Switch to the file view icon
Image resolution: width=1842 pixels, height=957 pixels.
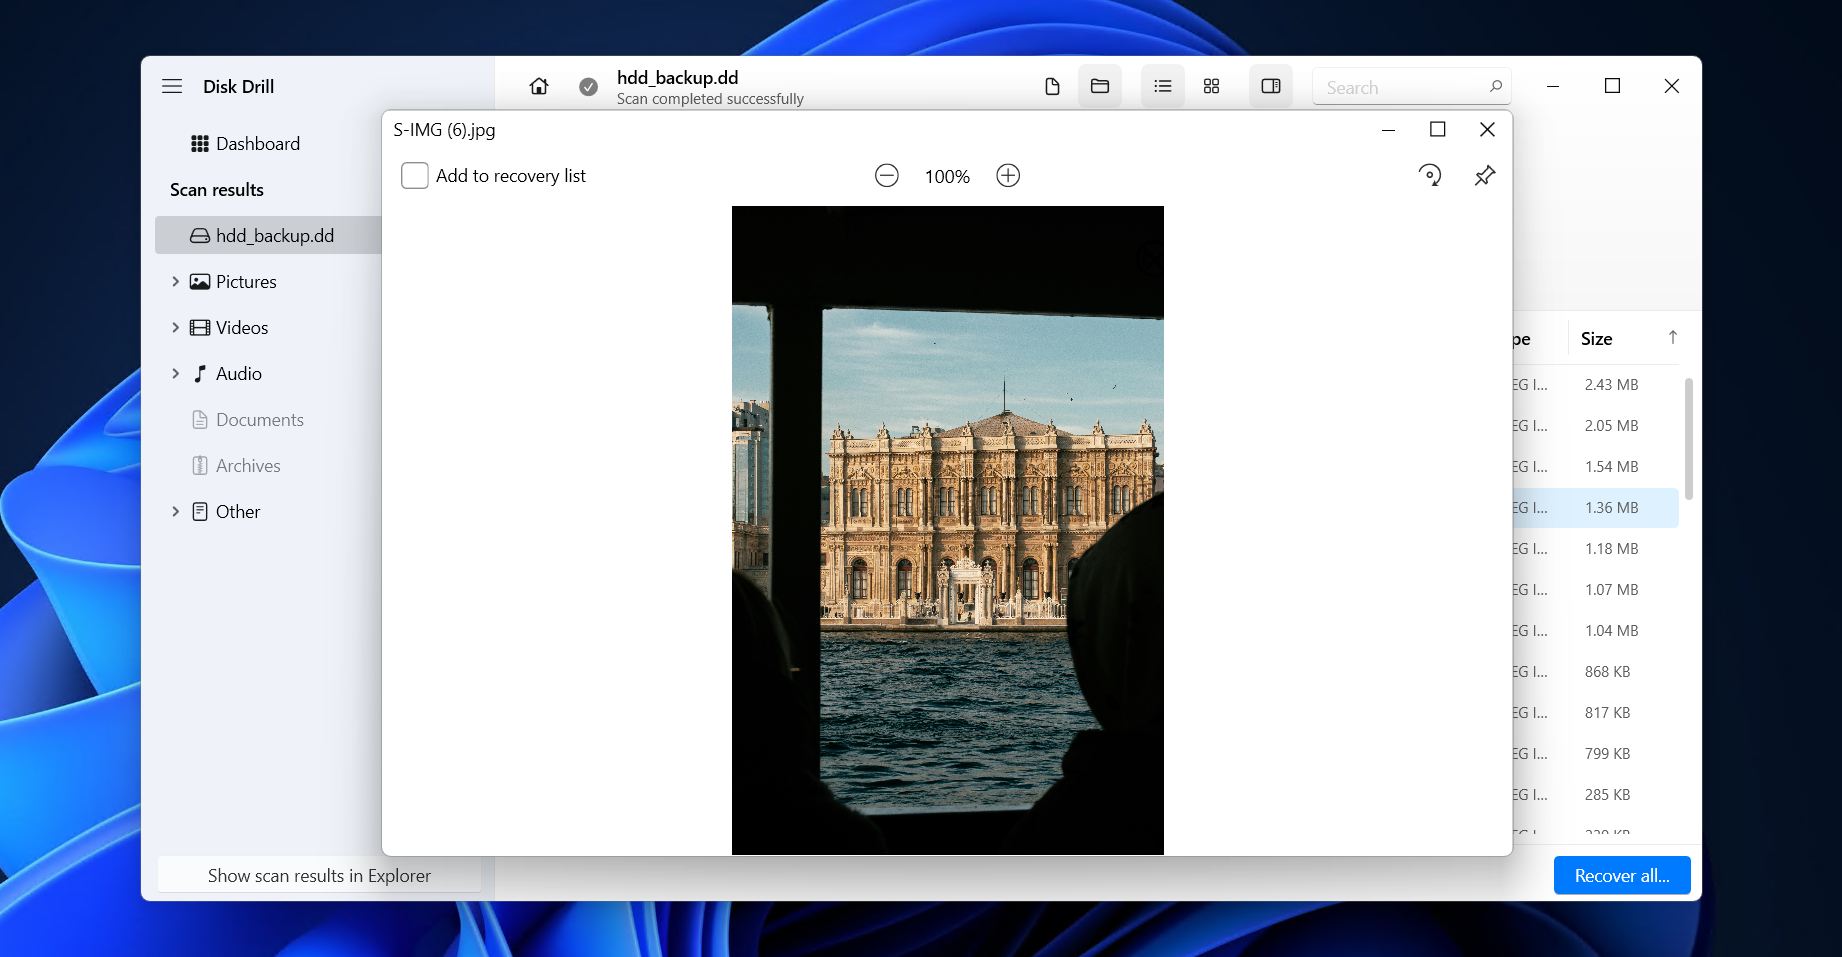point(1052,87)
